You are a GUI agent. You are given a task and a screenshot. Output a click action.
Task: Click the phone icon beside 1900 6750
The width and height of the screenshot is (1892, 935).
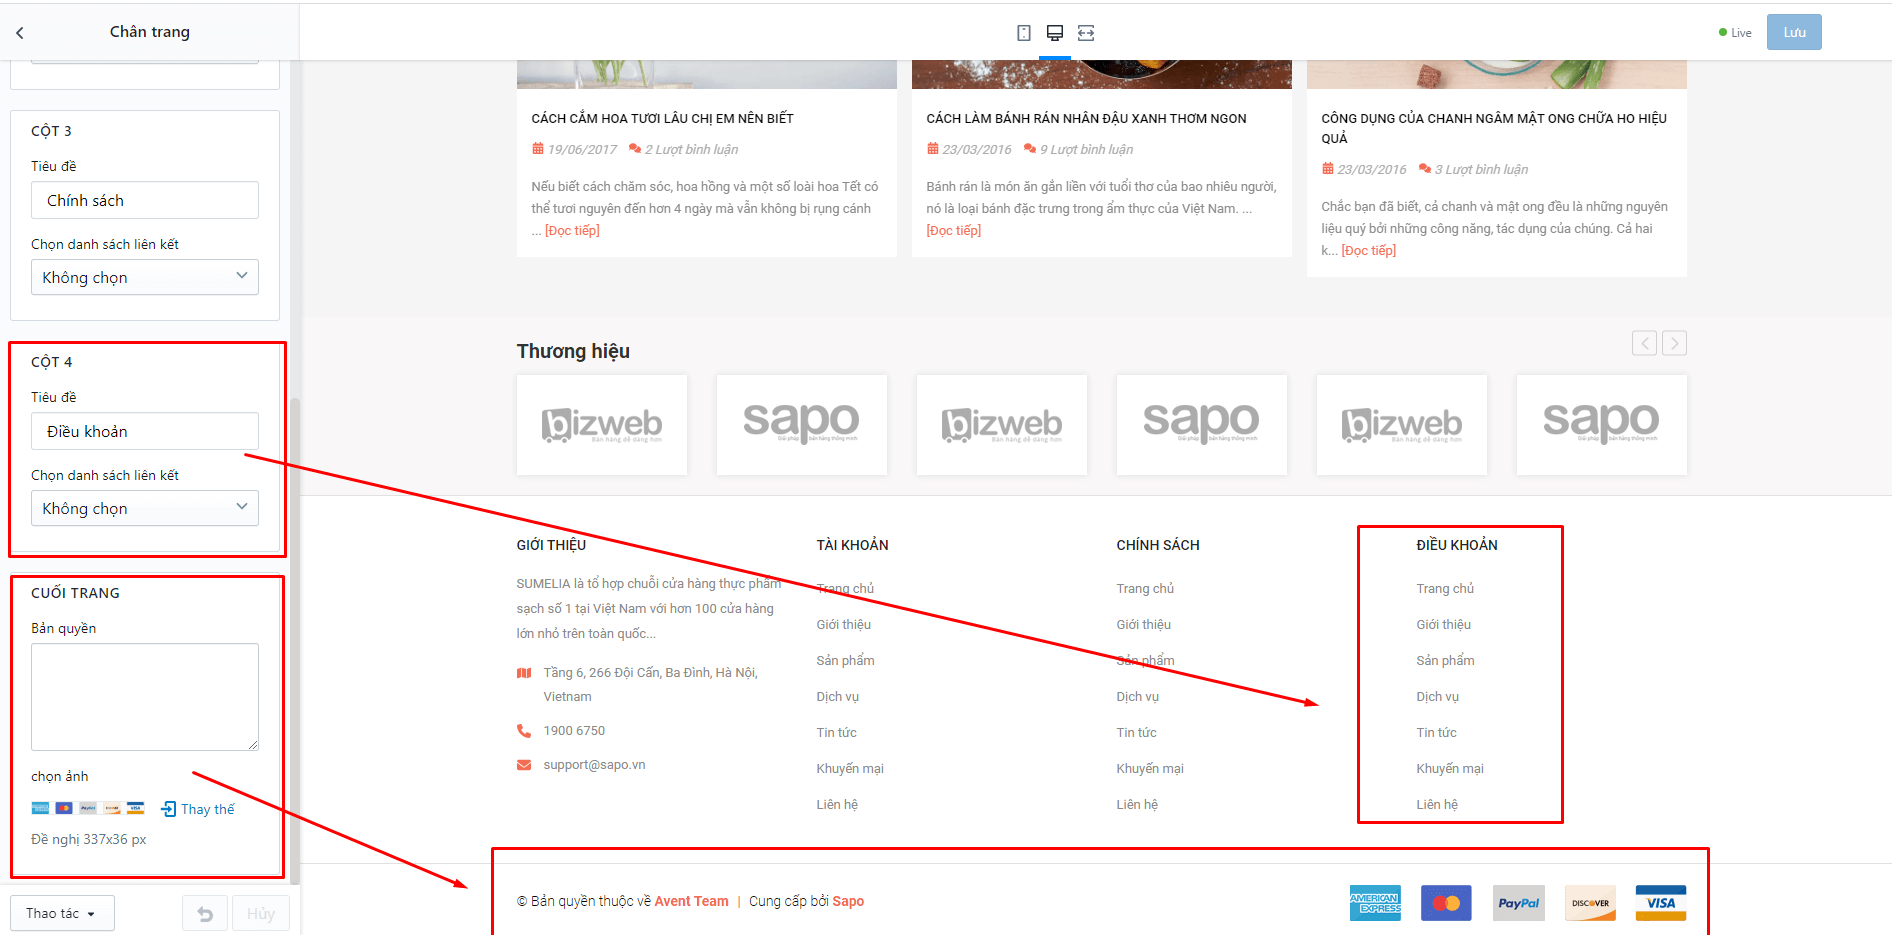tap(524, 731)
